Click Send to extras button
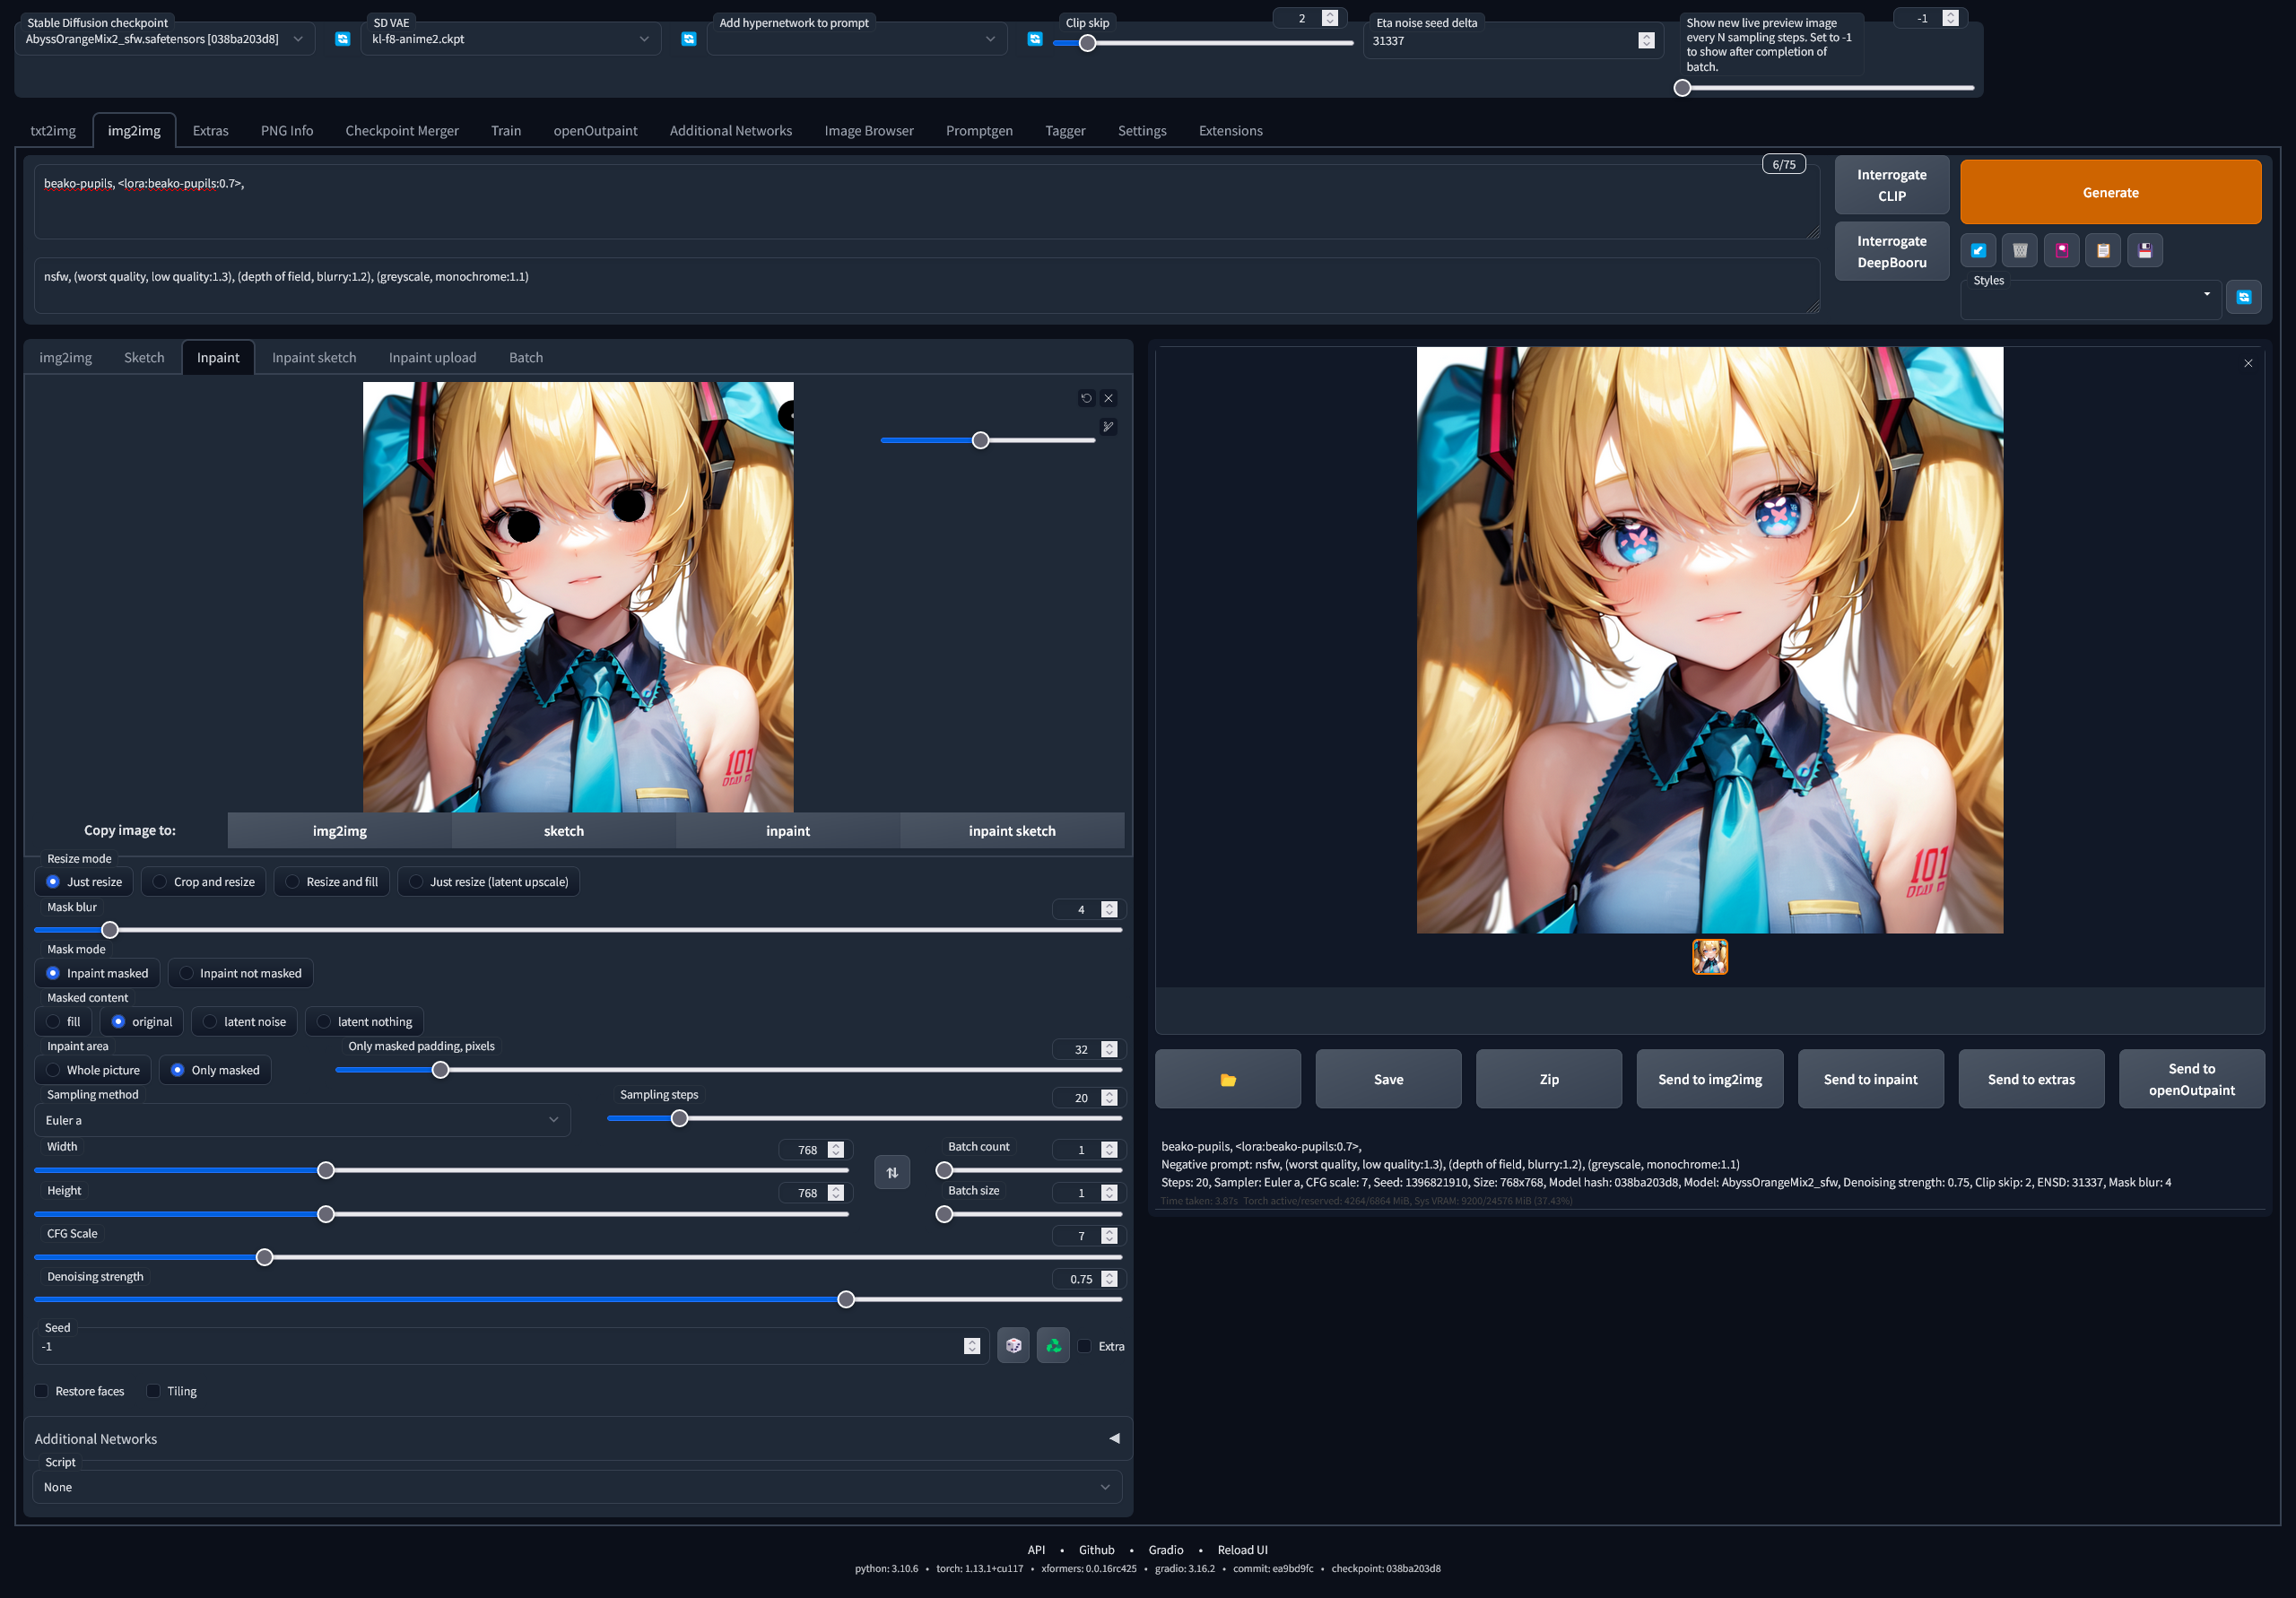This screenshot has height=1598, width=2296. point(2031,1079)
